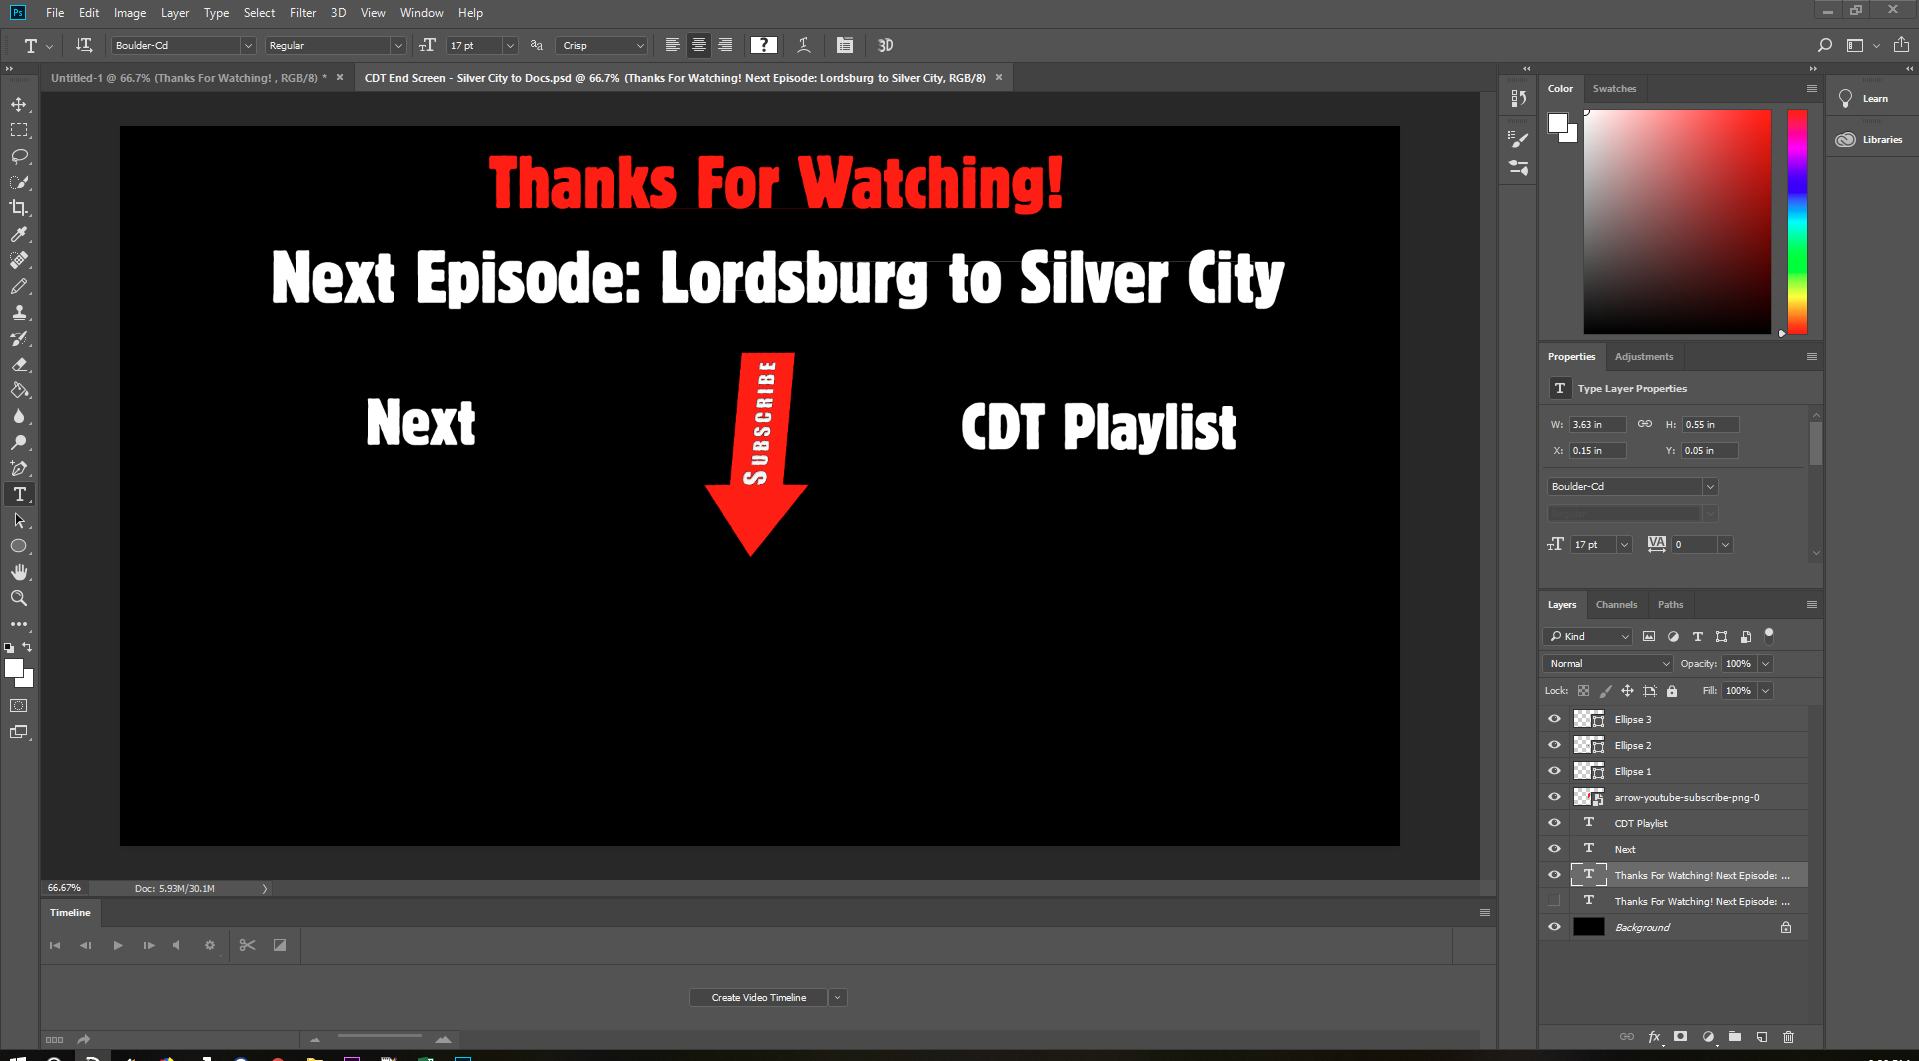This screenshot has width=1919, height=1061.
Task: Hide the Background layer
Action: [x=1554, y=926]
